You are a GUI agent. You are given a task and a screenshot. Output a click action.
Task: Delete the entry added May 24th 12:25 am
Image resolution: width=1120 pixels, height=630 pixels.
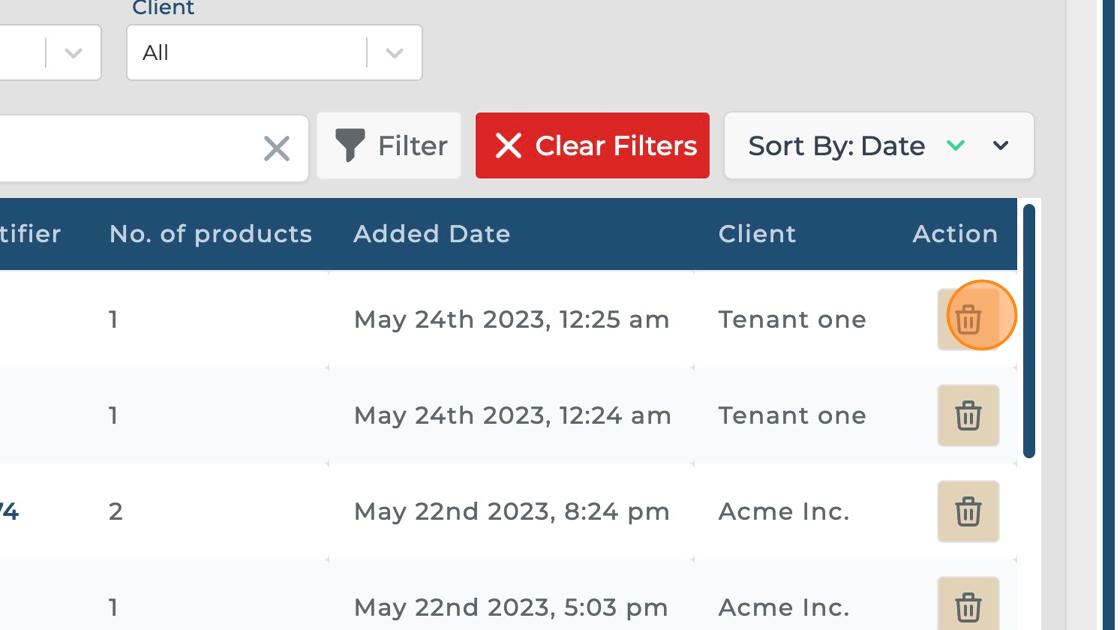tap(967, 320)
